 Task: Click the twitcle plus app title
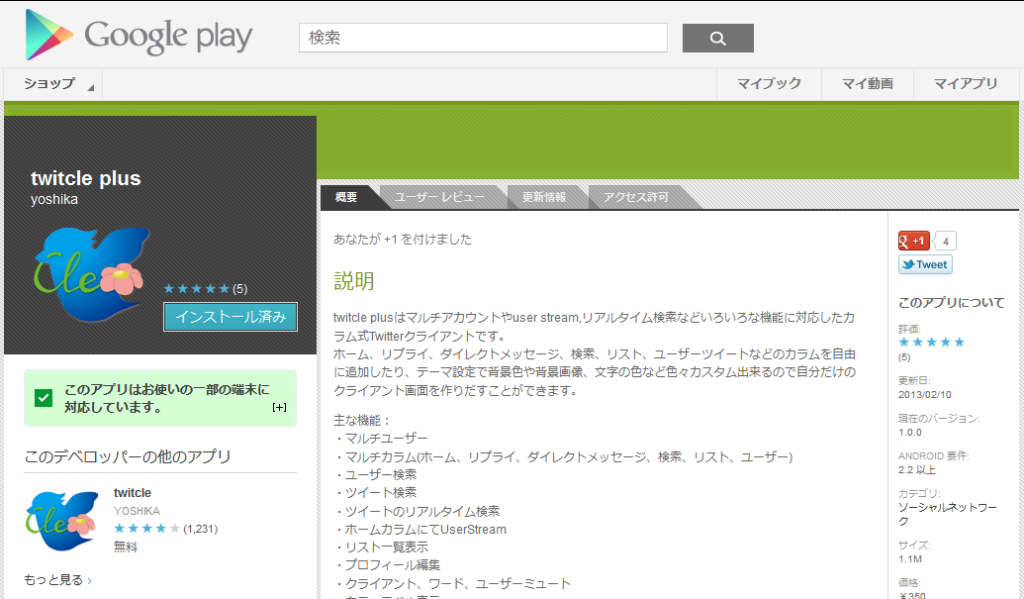point(86,178)
